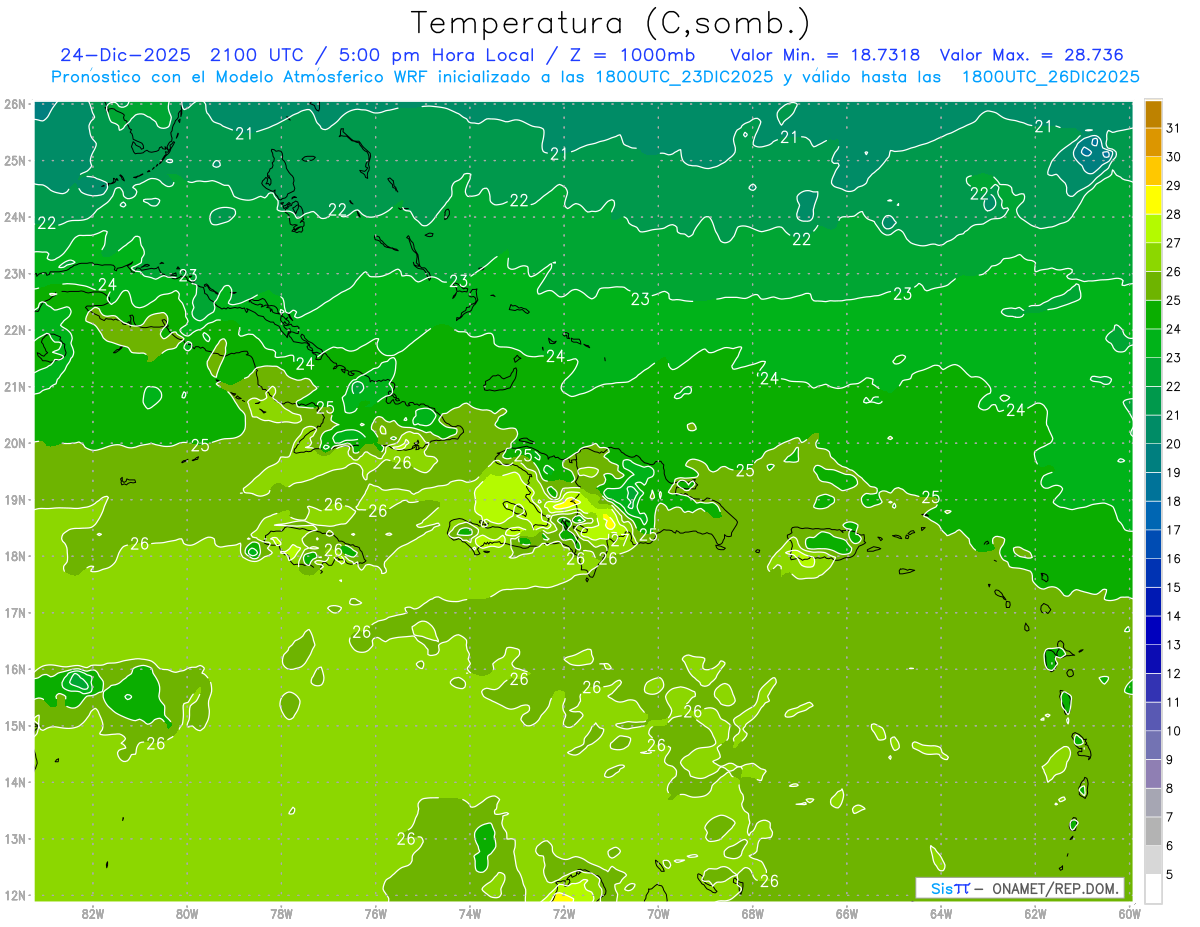Select 'Valor Min. = 18.7318' in the header
This screenshot has height=927, width=1200.
[826, 55]
